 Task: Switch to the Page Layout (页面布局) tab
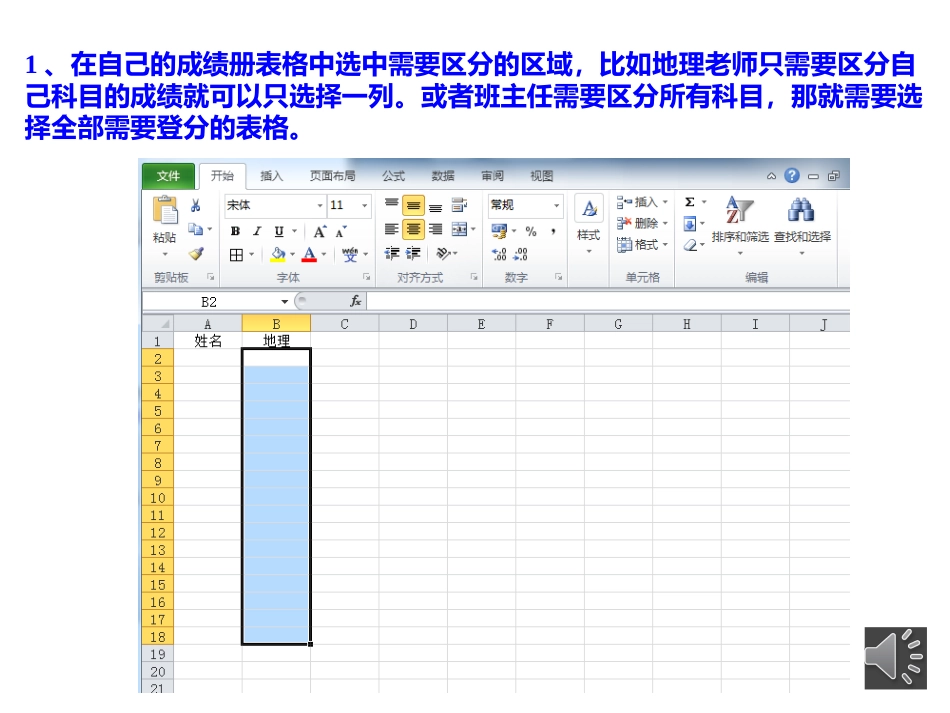point(332,176)
